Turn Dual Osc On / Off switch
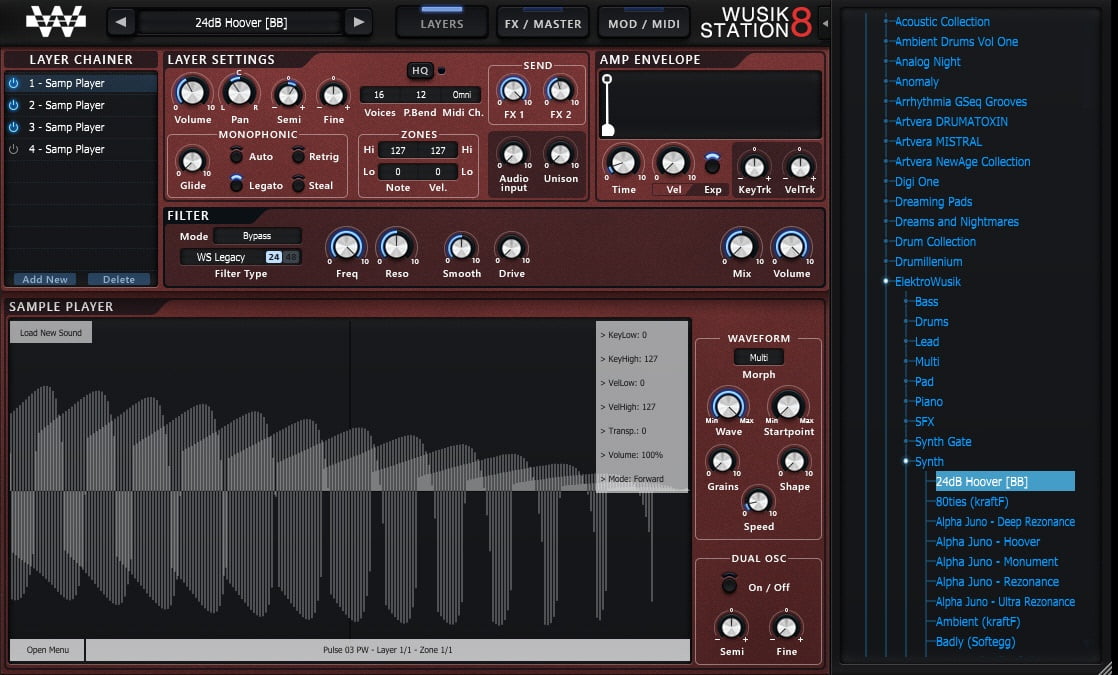Image resolution: width=1118 pixels, height=675 pixels. (x=729, y=584)
